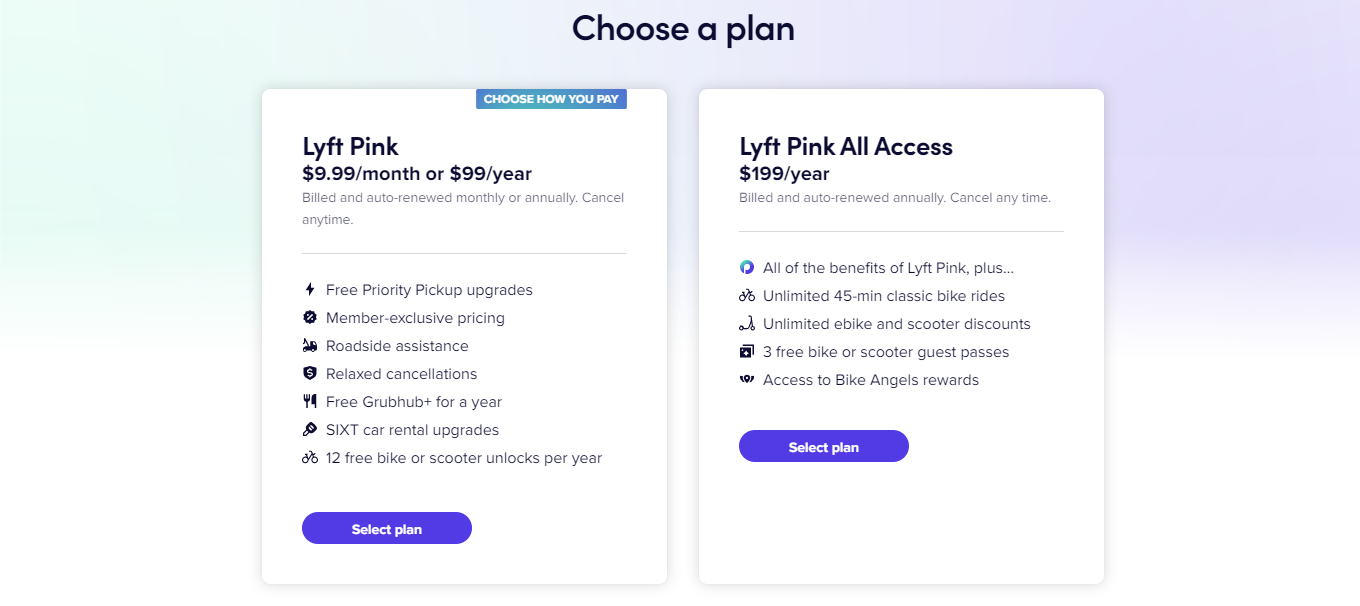Select plan for Lyft Pink
The width and height of the screenshot is (1360, 606).
(x=386, y=528)
